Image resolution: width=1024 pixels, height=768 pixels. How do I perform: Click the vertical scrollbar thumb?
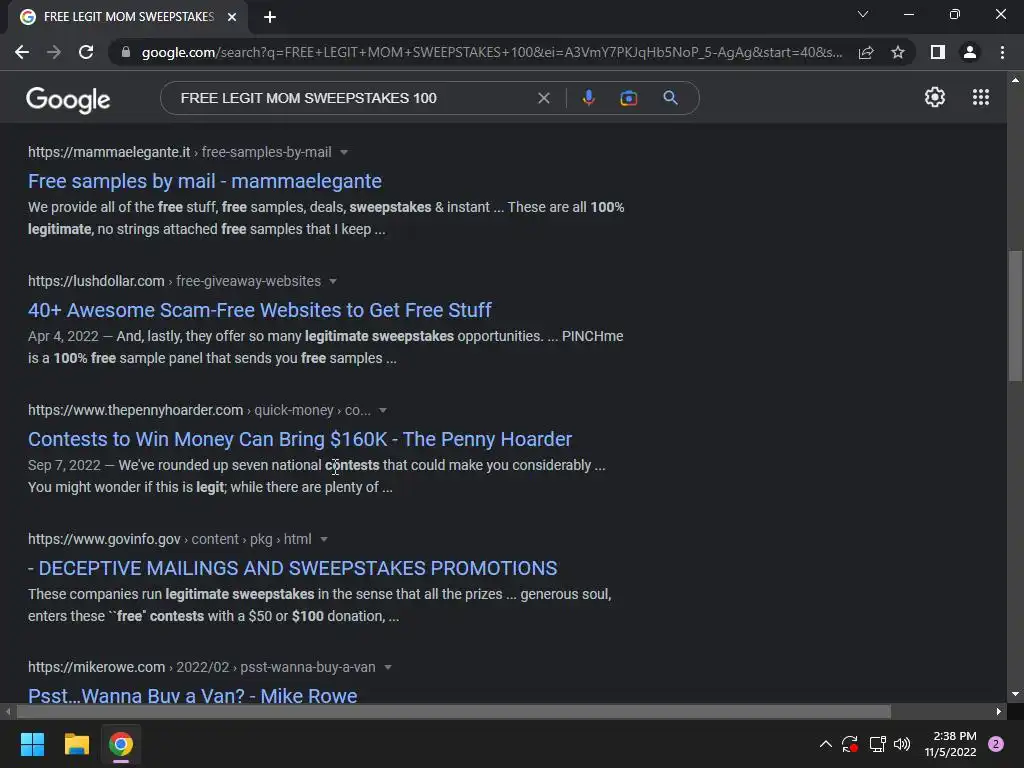point(1015,315)
